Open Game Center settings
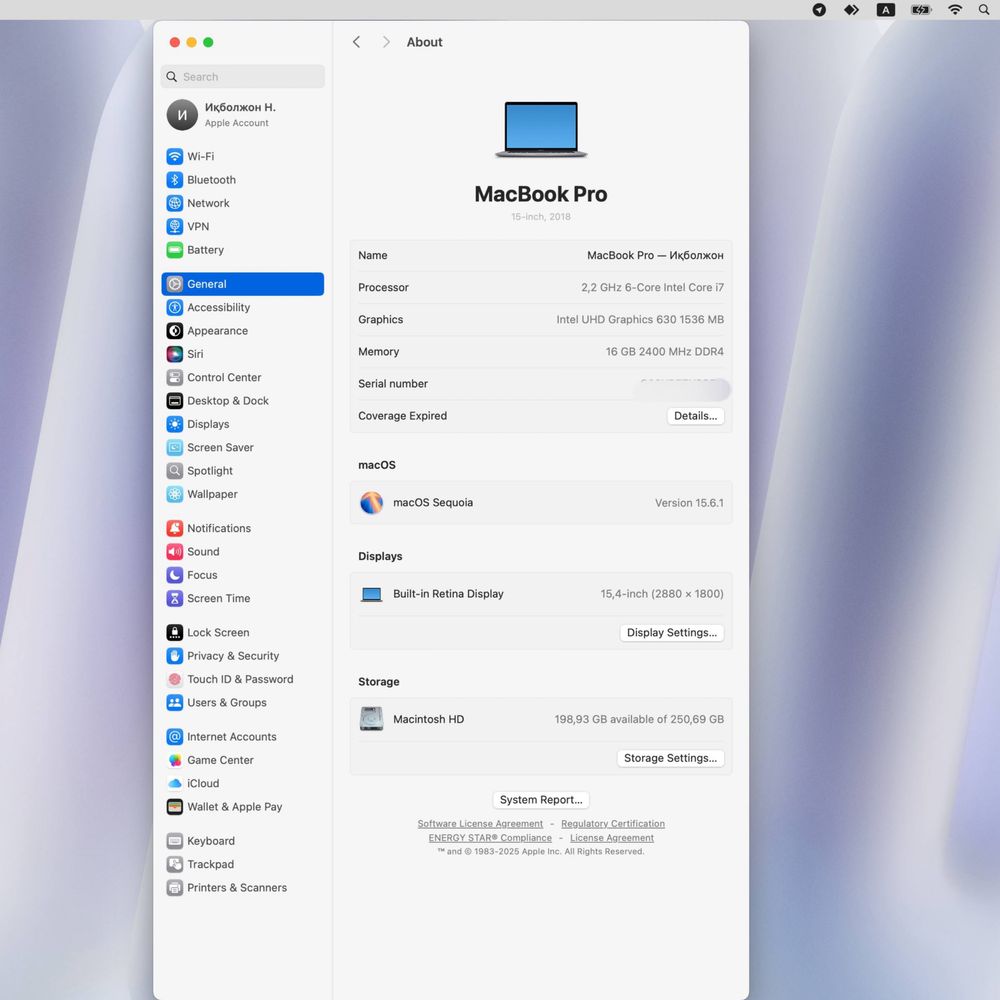The width and height of the screenshot is (1000, 1000). click(242, 760)
